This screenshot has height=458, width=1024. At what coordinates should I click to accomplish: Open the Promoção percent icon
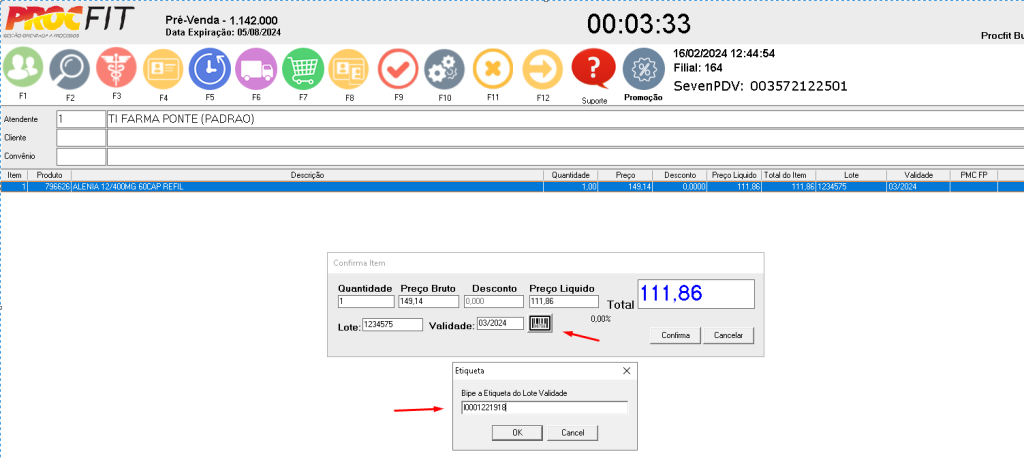[643, 69]
